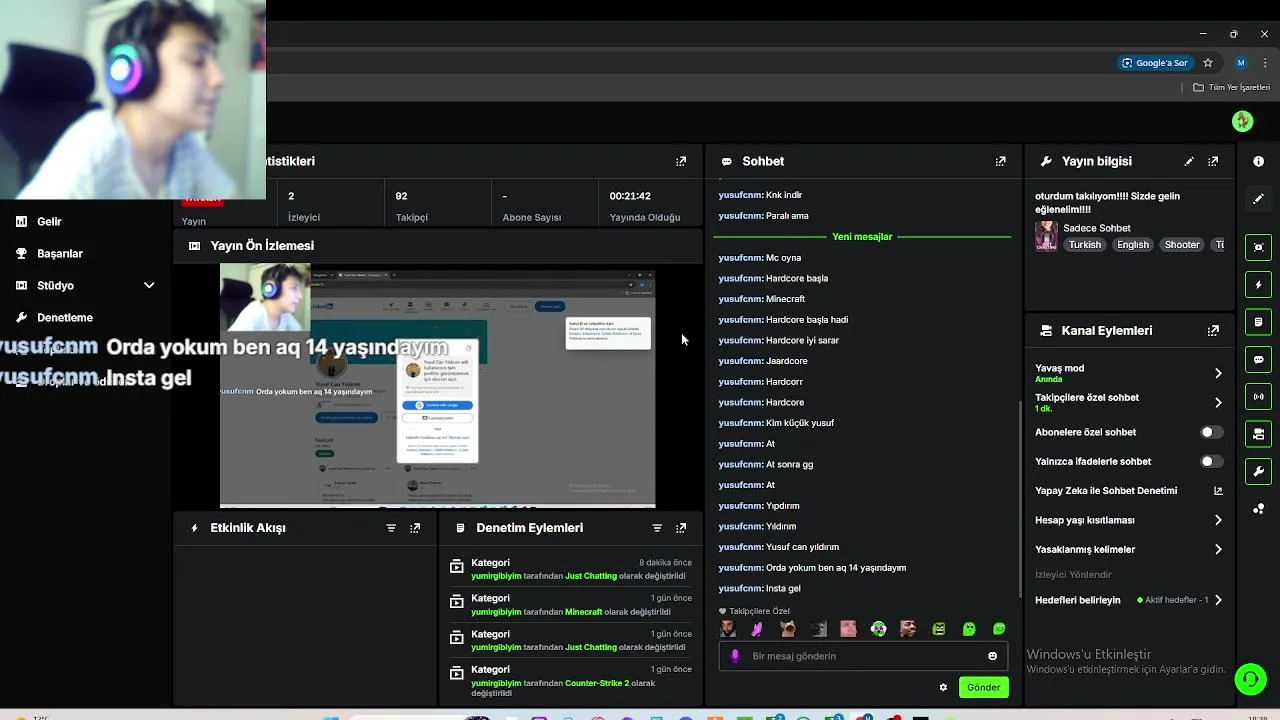The width and height of the screenshot is (1280, 720).
Task: Open the browser profile M avatar
Action: [x=1241, y=62]
